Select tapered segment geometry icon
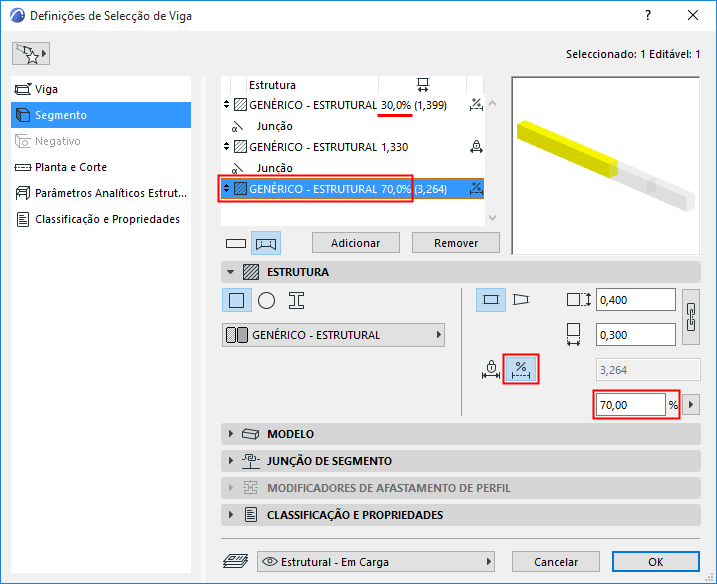The height and width of the screenshot is (584, 717). pyautogui.click(x=521, y=300)
